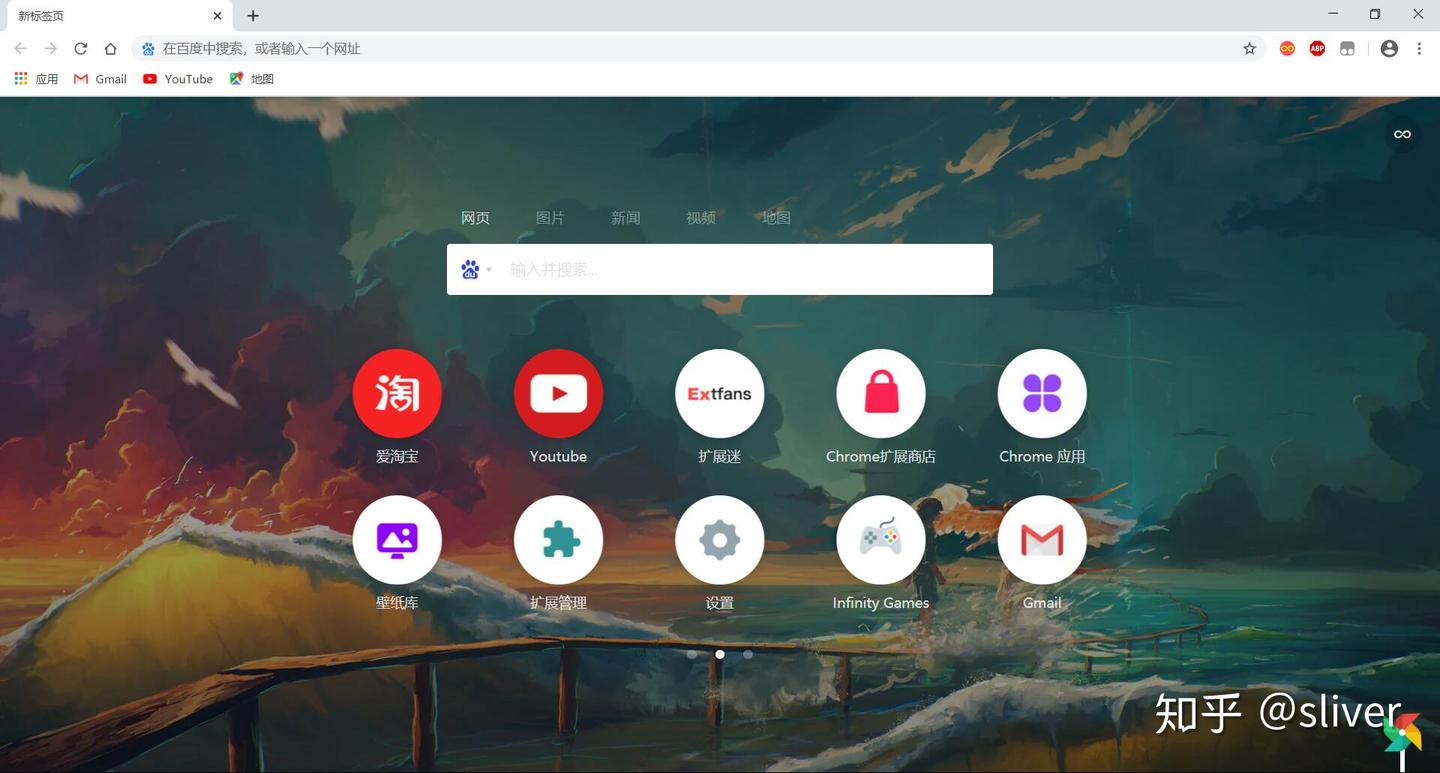Open Chrome's three-dot menu

click(x=1419, y=48)
